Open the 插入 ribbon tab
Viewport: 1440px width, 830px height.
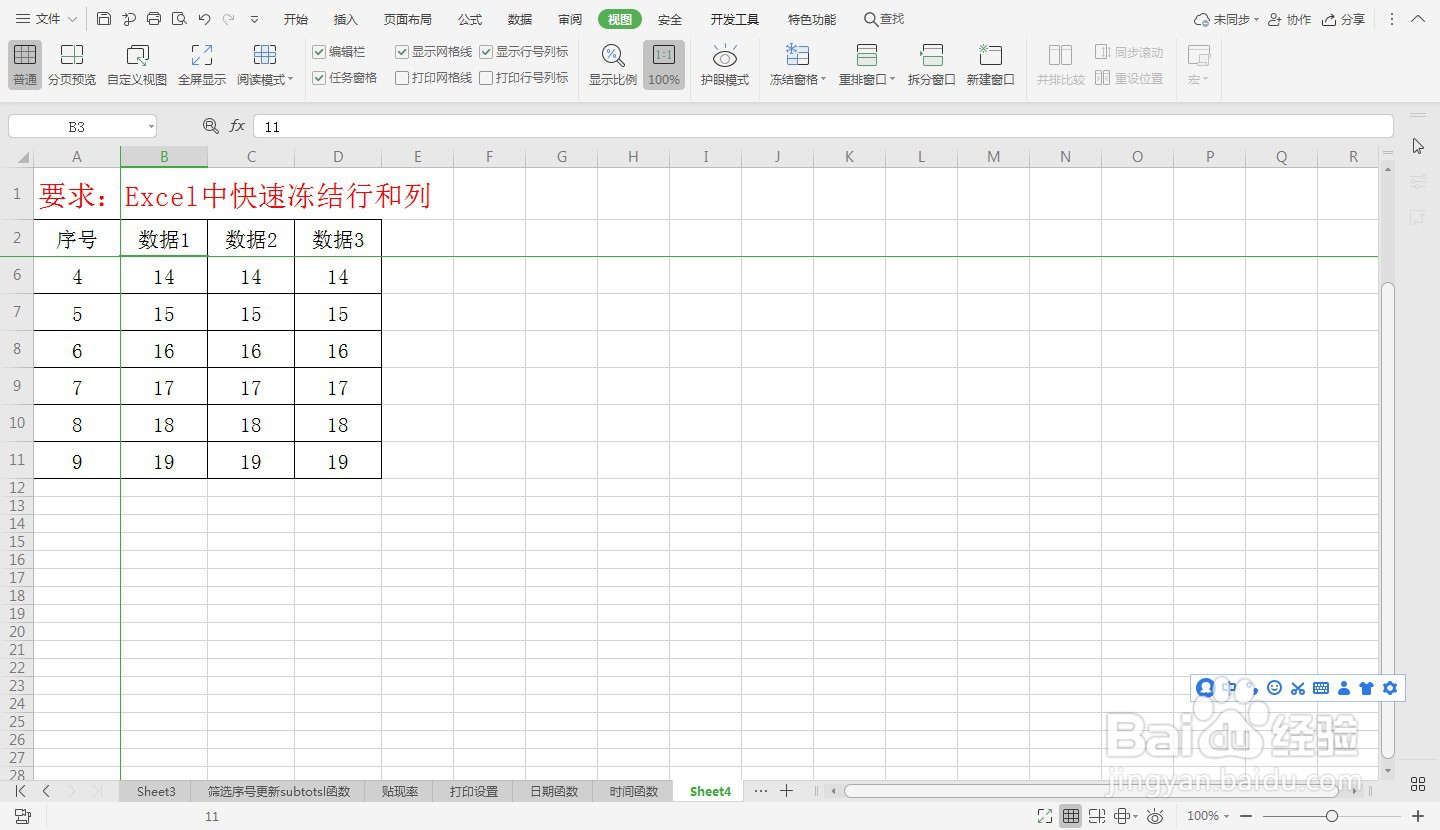tap(346, 20)
